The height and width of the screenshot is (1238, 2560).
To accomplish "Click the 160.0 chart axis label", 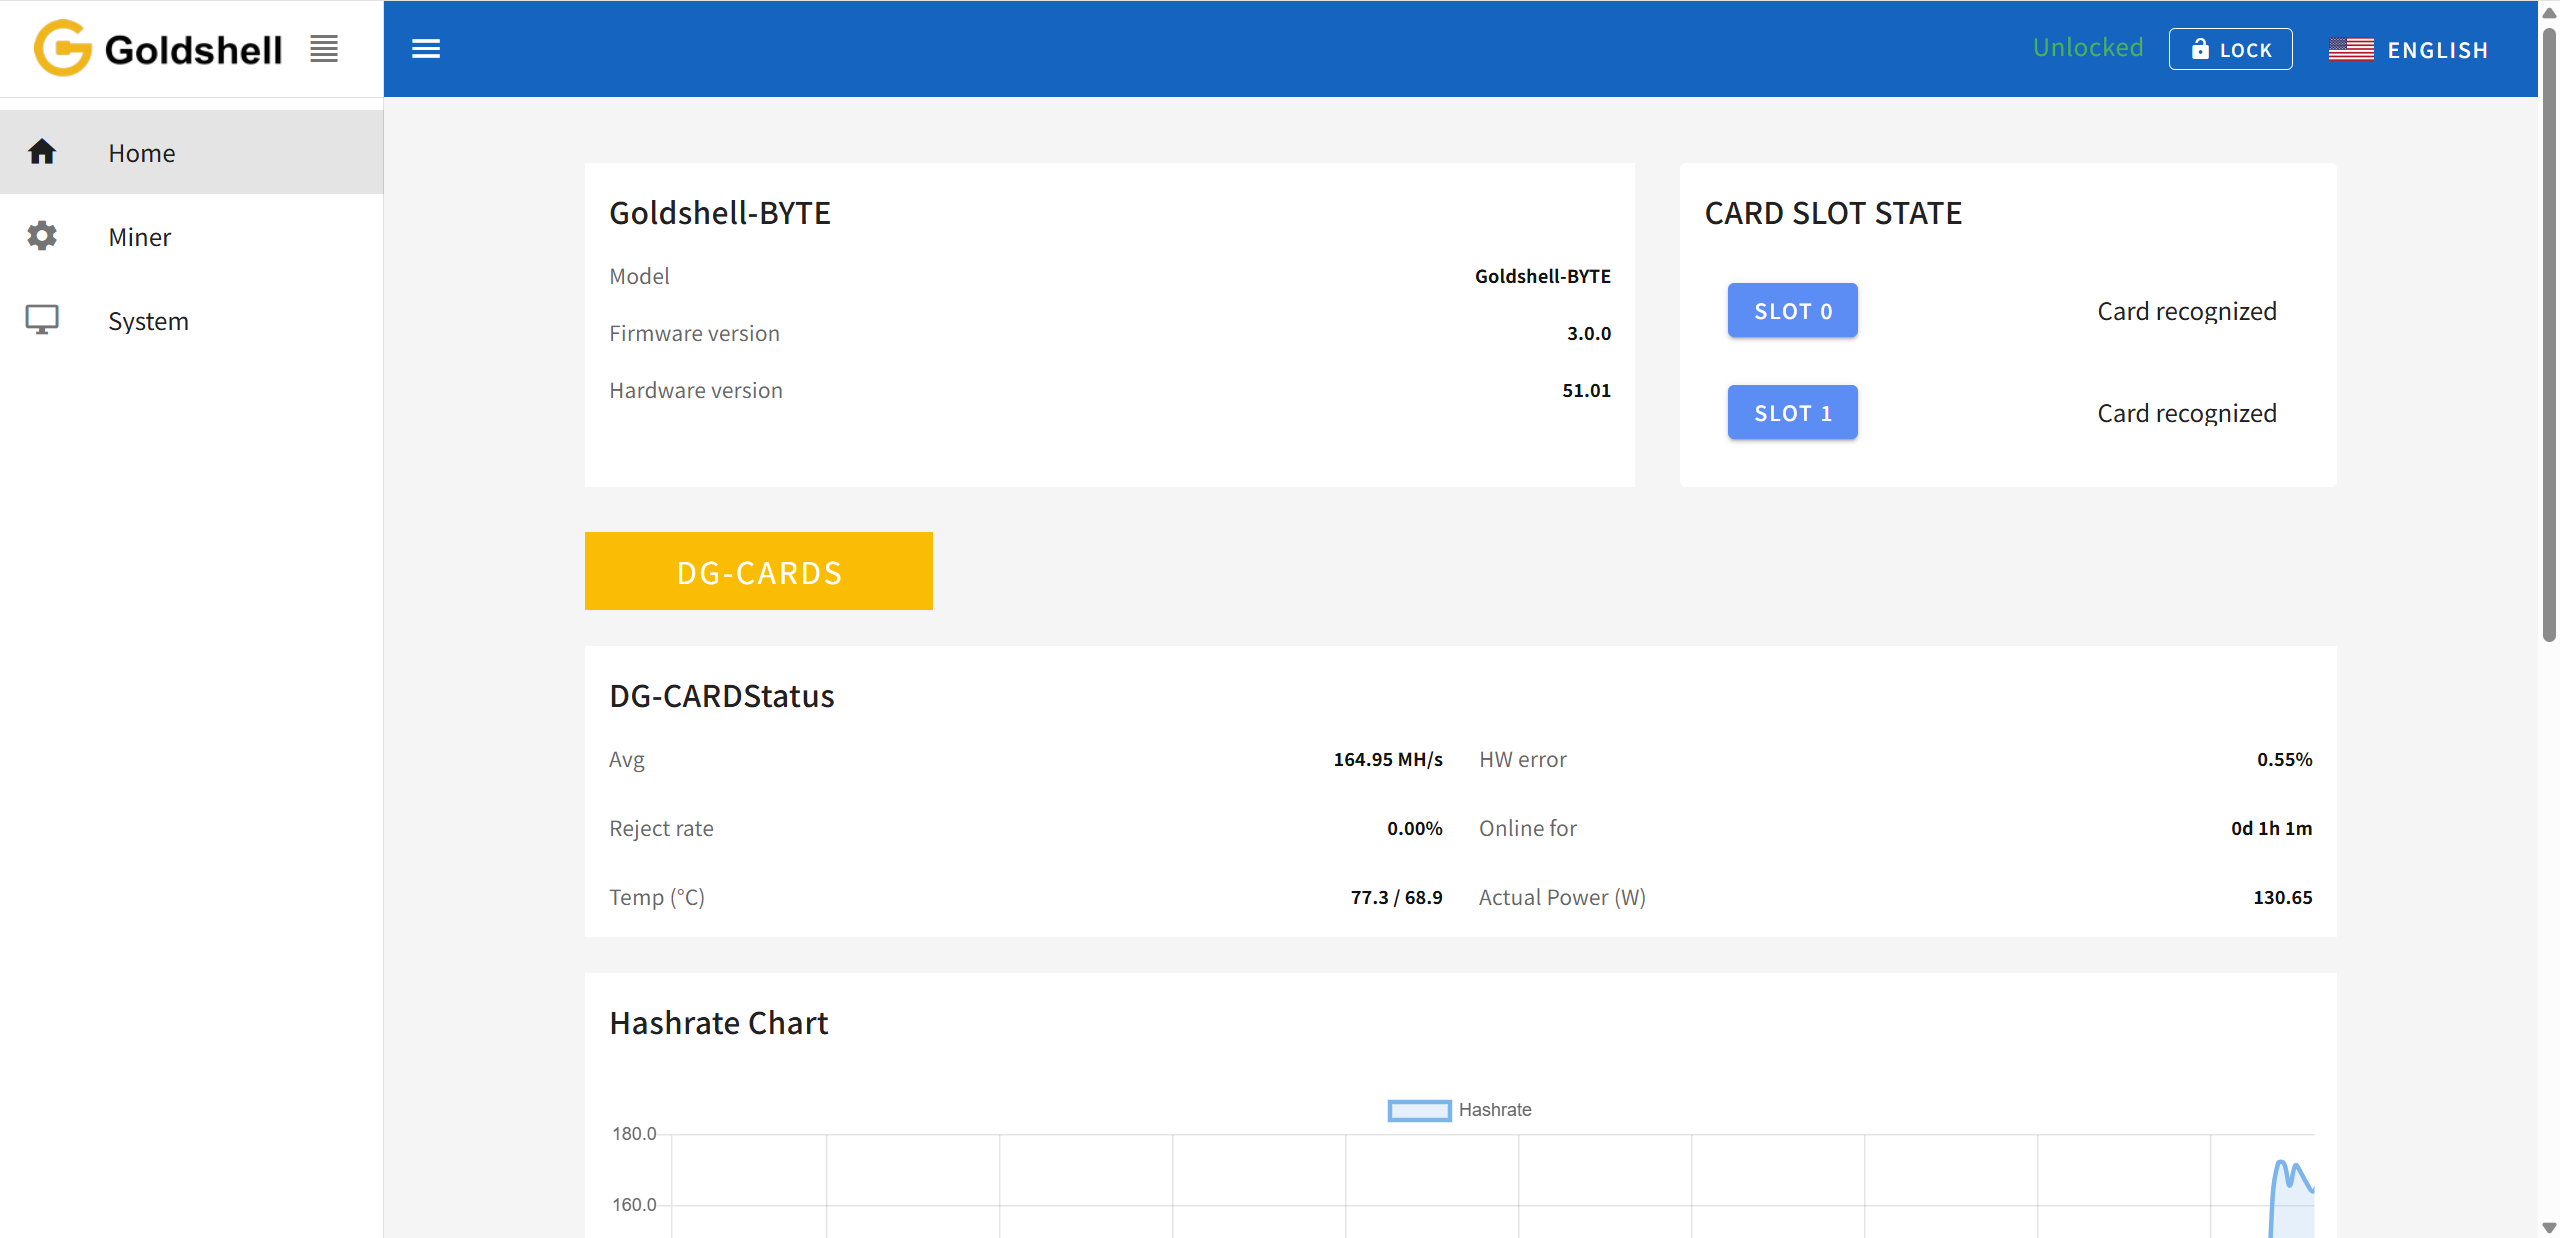I will pos(634,1204).
